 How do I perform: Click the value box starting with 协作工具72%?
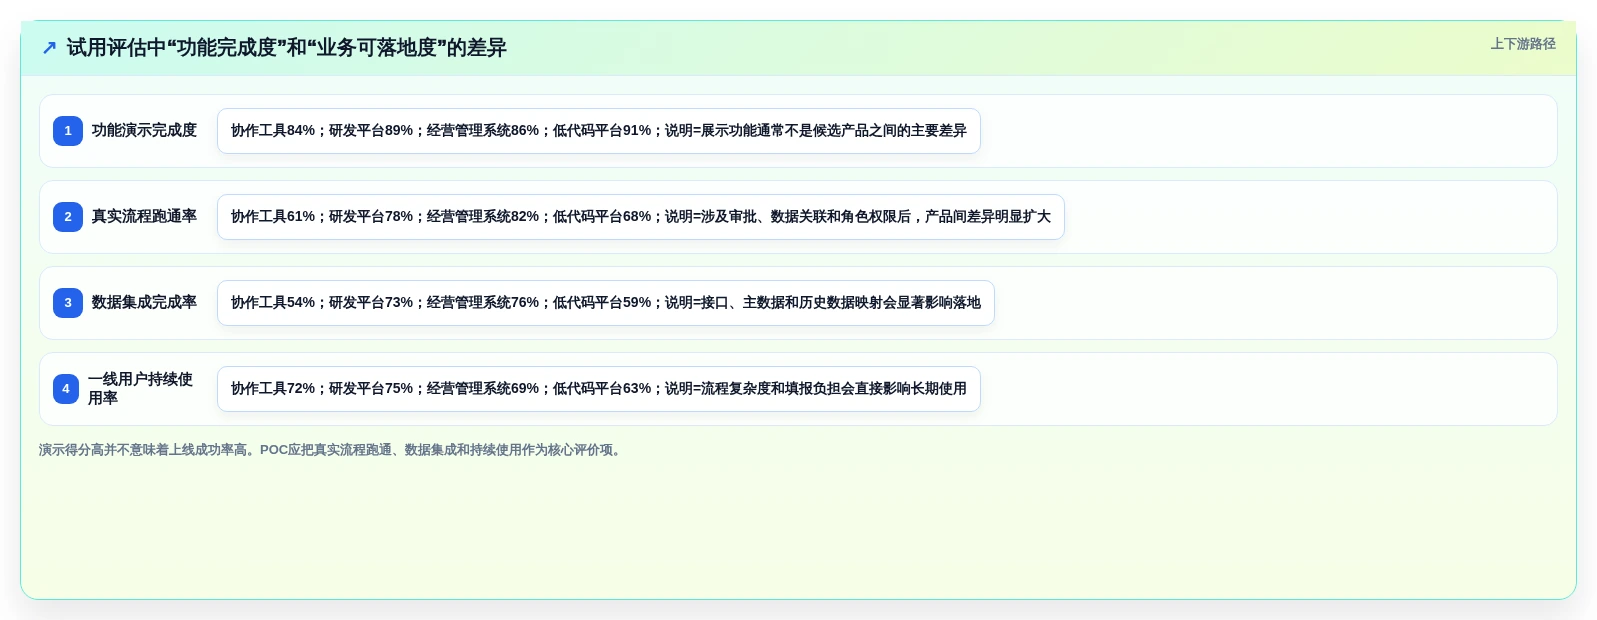[x=599, y=389]
